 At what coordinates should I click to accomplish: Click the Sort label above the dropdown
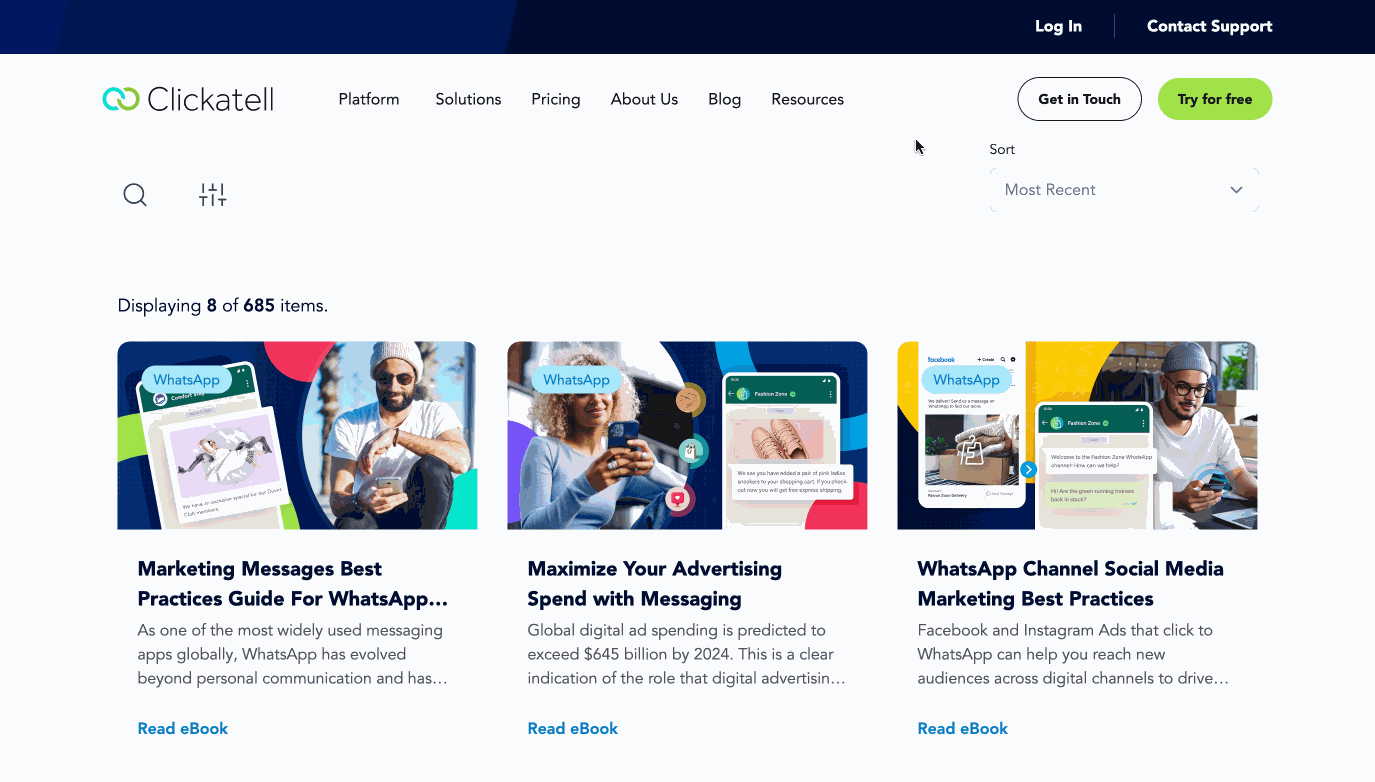click(1002, 149)
